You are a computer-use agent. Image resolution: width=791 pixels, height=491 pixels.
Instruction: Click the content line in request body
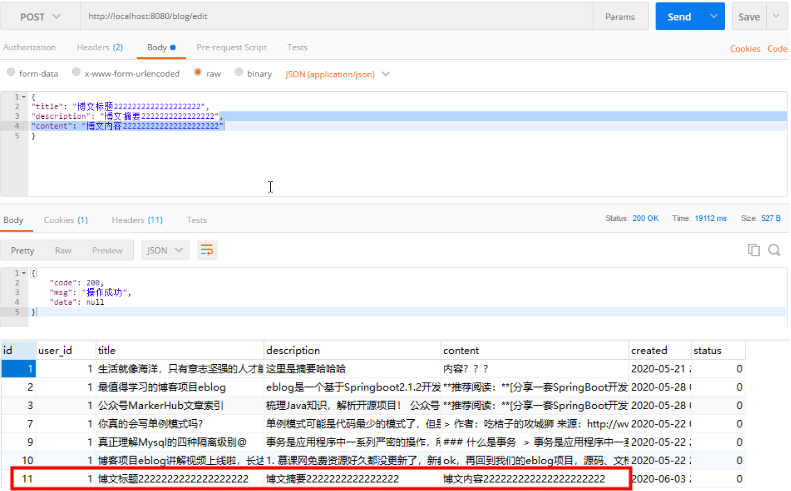tap(127, 126)
